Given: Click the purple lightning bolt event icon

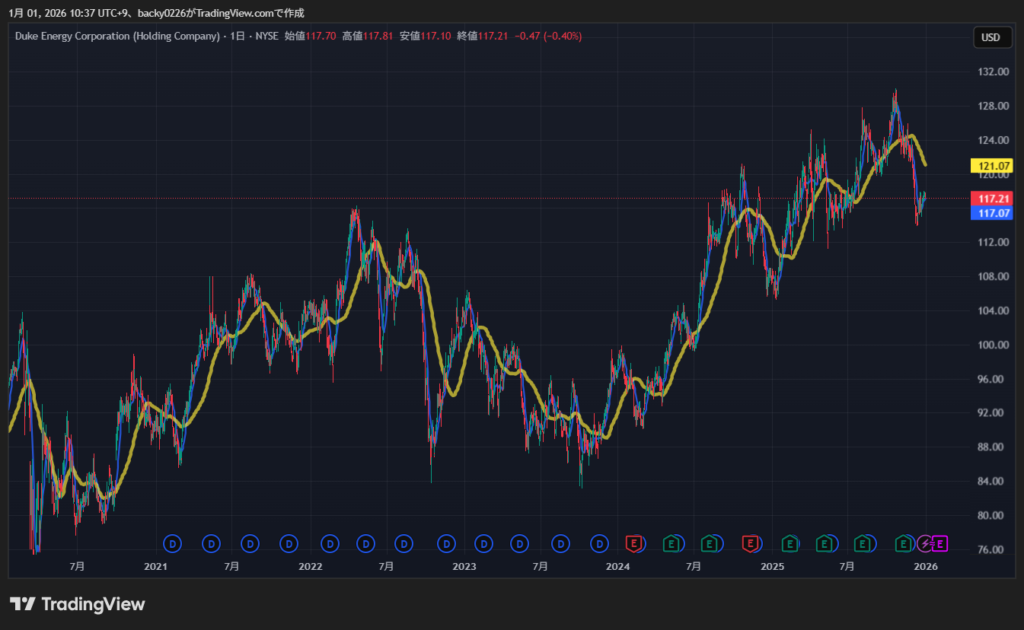Looking at the screenshot, I should point(926,543).
